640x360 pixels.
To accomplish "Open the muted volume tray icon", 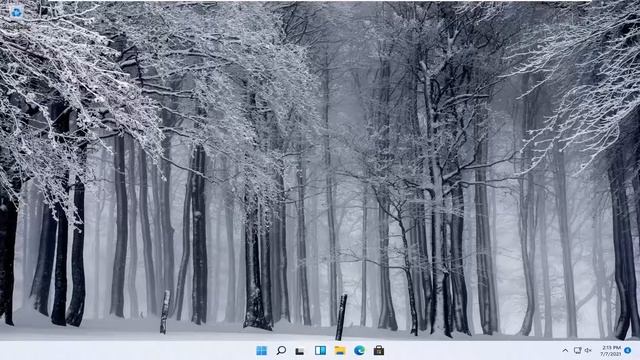I will (x=588, y=350).
